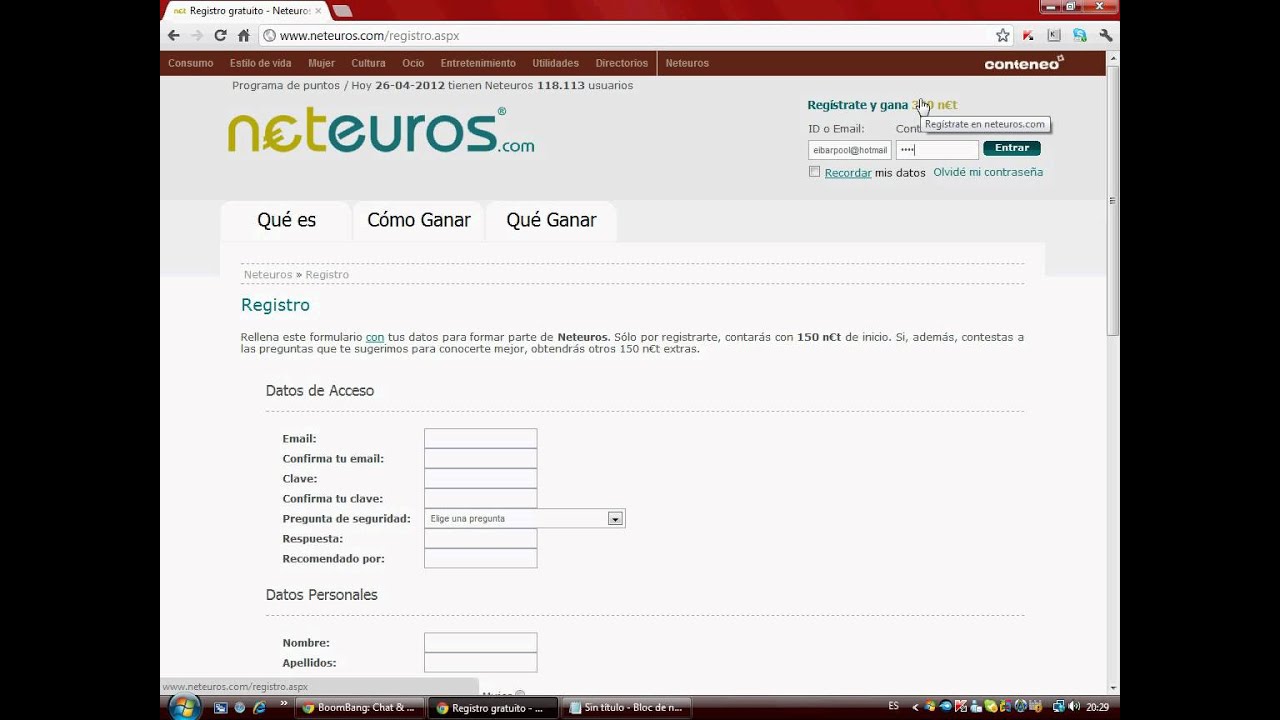Click the password login field
The image size is (1280, 720).
(x=937, y=150)
